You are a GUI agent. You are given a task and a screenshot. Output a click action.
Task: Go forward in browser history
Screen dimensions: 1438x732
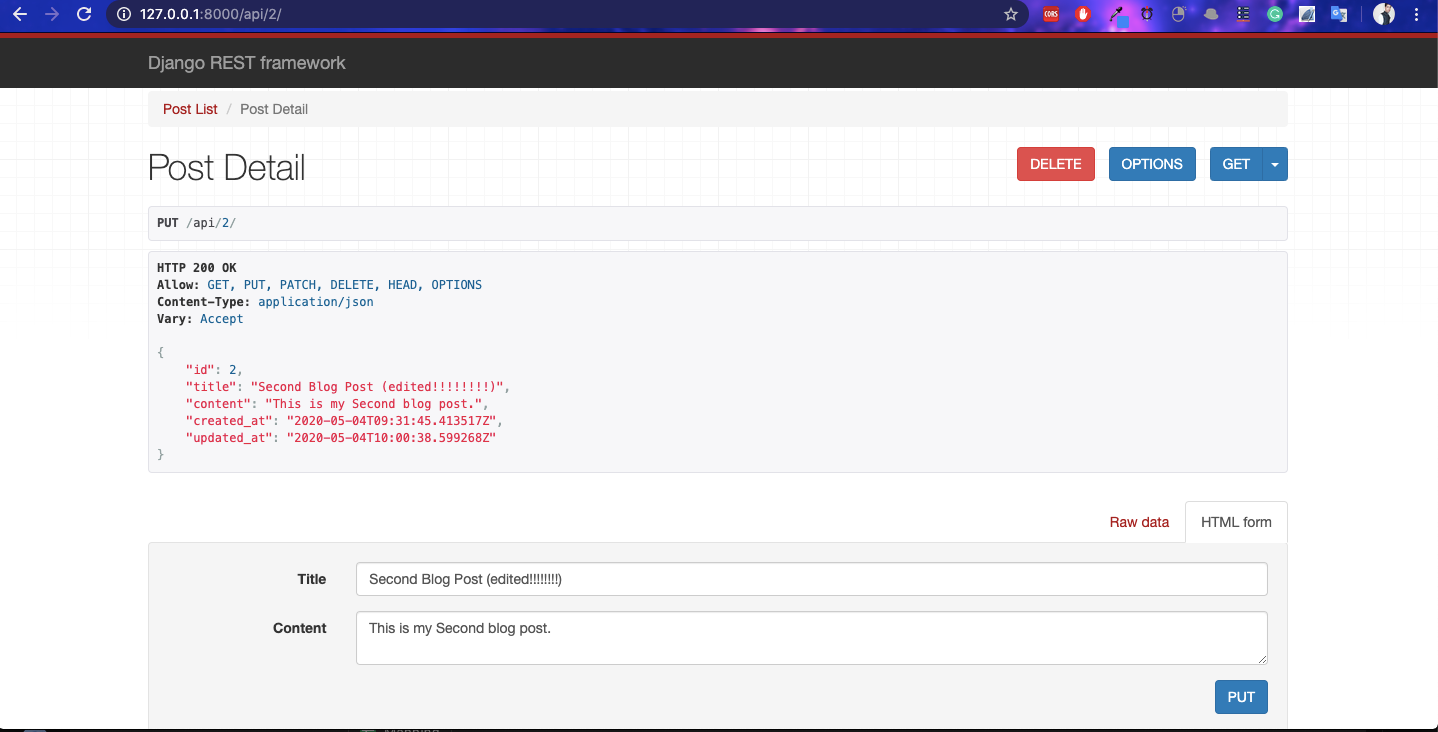52,14
